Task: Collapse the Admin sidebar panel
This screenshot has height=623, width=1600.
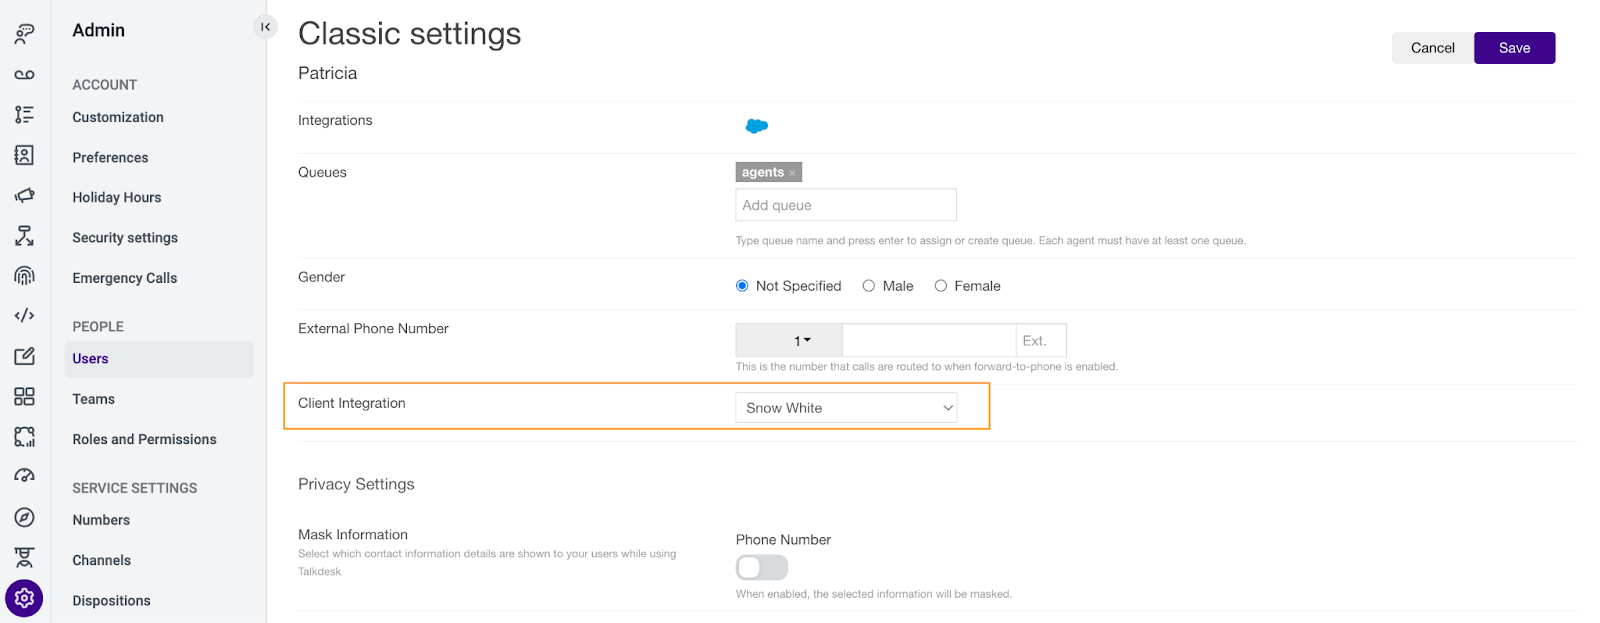Action: pyautogui.click(x=265, y=27)
